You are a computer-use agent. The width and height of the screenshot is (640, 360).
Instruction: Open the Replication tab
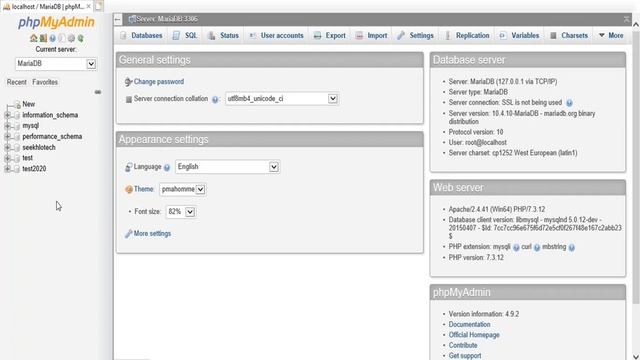(467, 36)
